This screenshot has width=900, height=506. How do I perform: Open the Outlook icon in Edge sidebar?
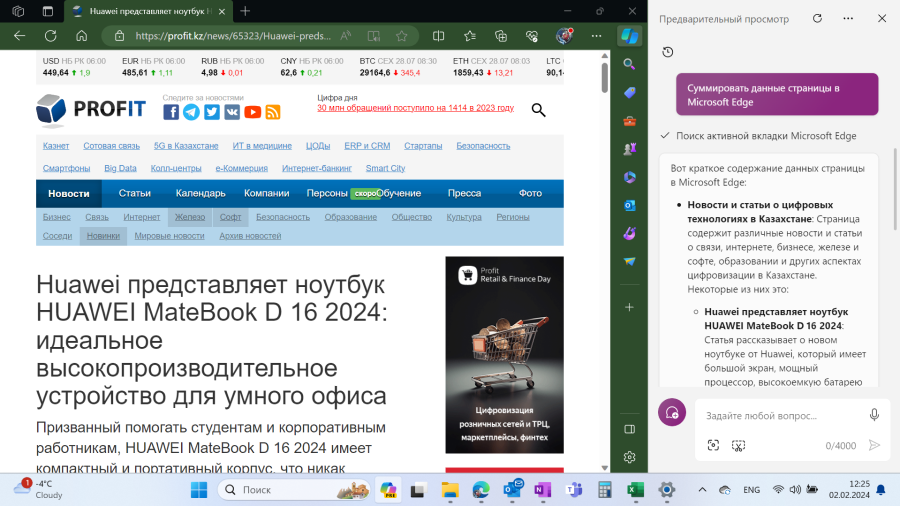point(630,205)
